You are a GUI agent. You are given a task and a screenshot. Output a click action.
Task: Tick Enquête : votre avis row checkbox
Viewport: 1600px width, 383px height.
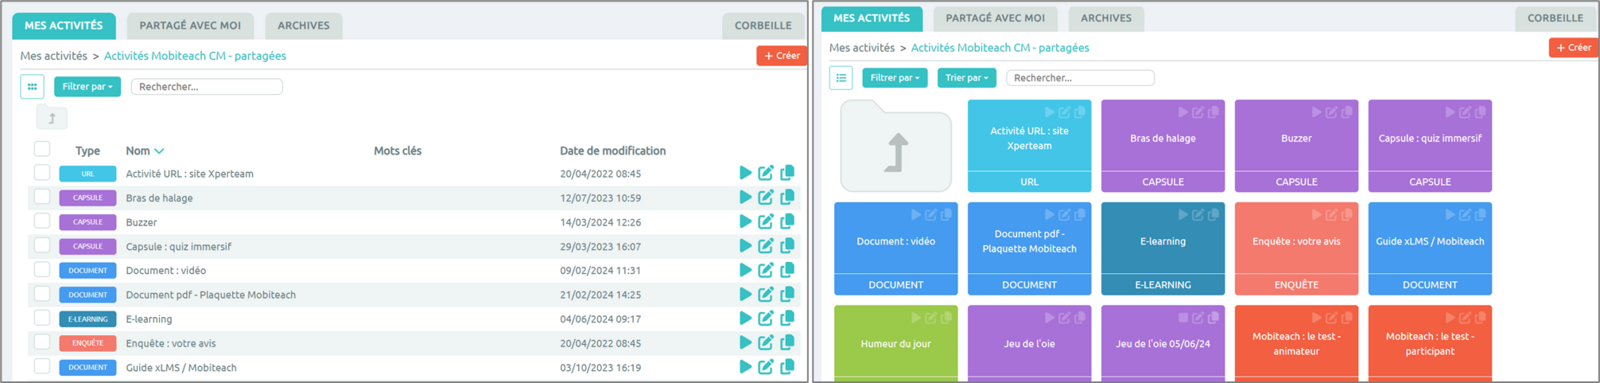42,341
